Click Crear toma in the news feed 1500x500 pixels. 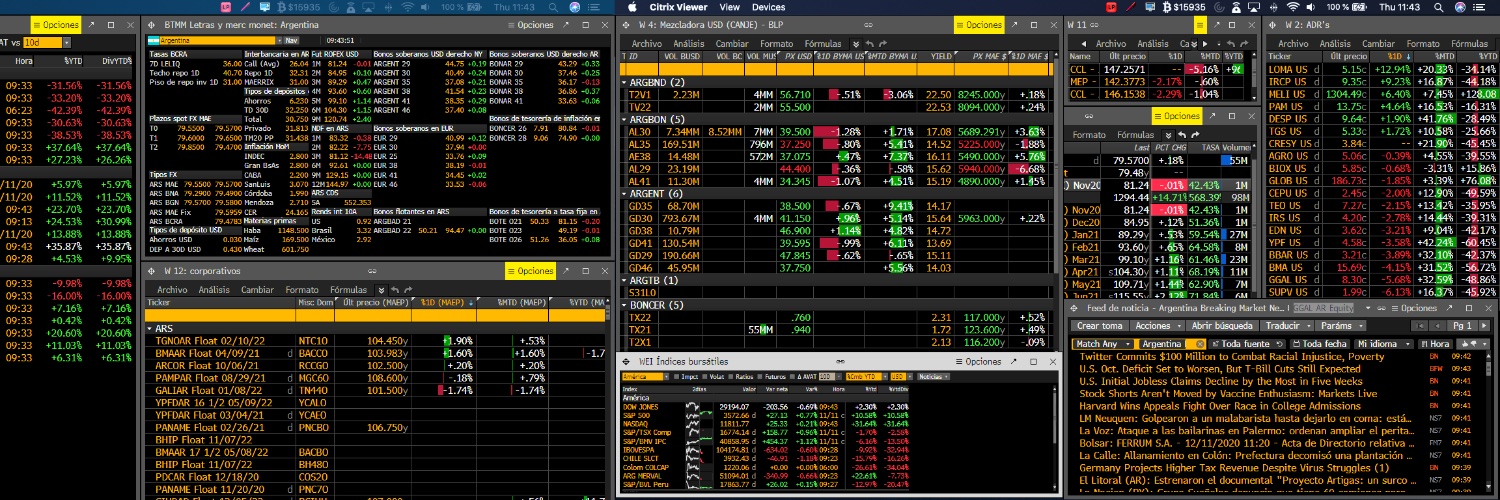tap(1099, 326)
